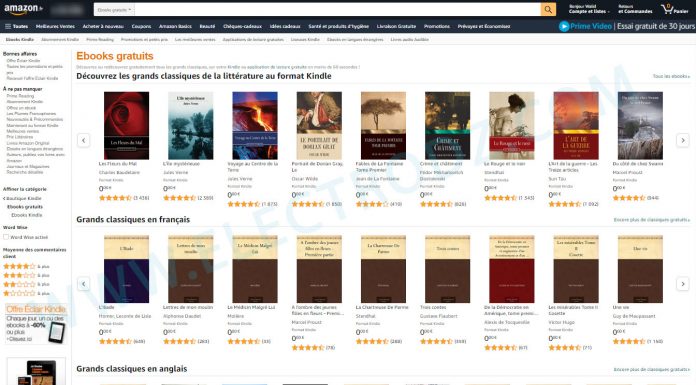The image size is (696, 385).
Task: Open Les Fleurs du Mal book cover
Action: [x=127, y=126]
